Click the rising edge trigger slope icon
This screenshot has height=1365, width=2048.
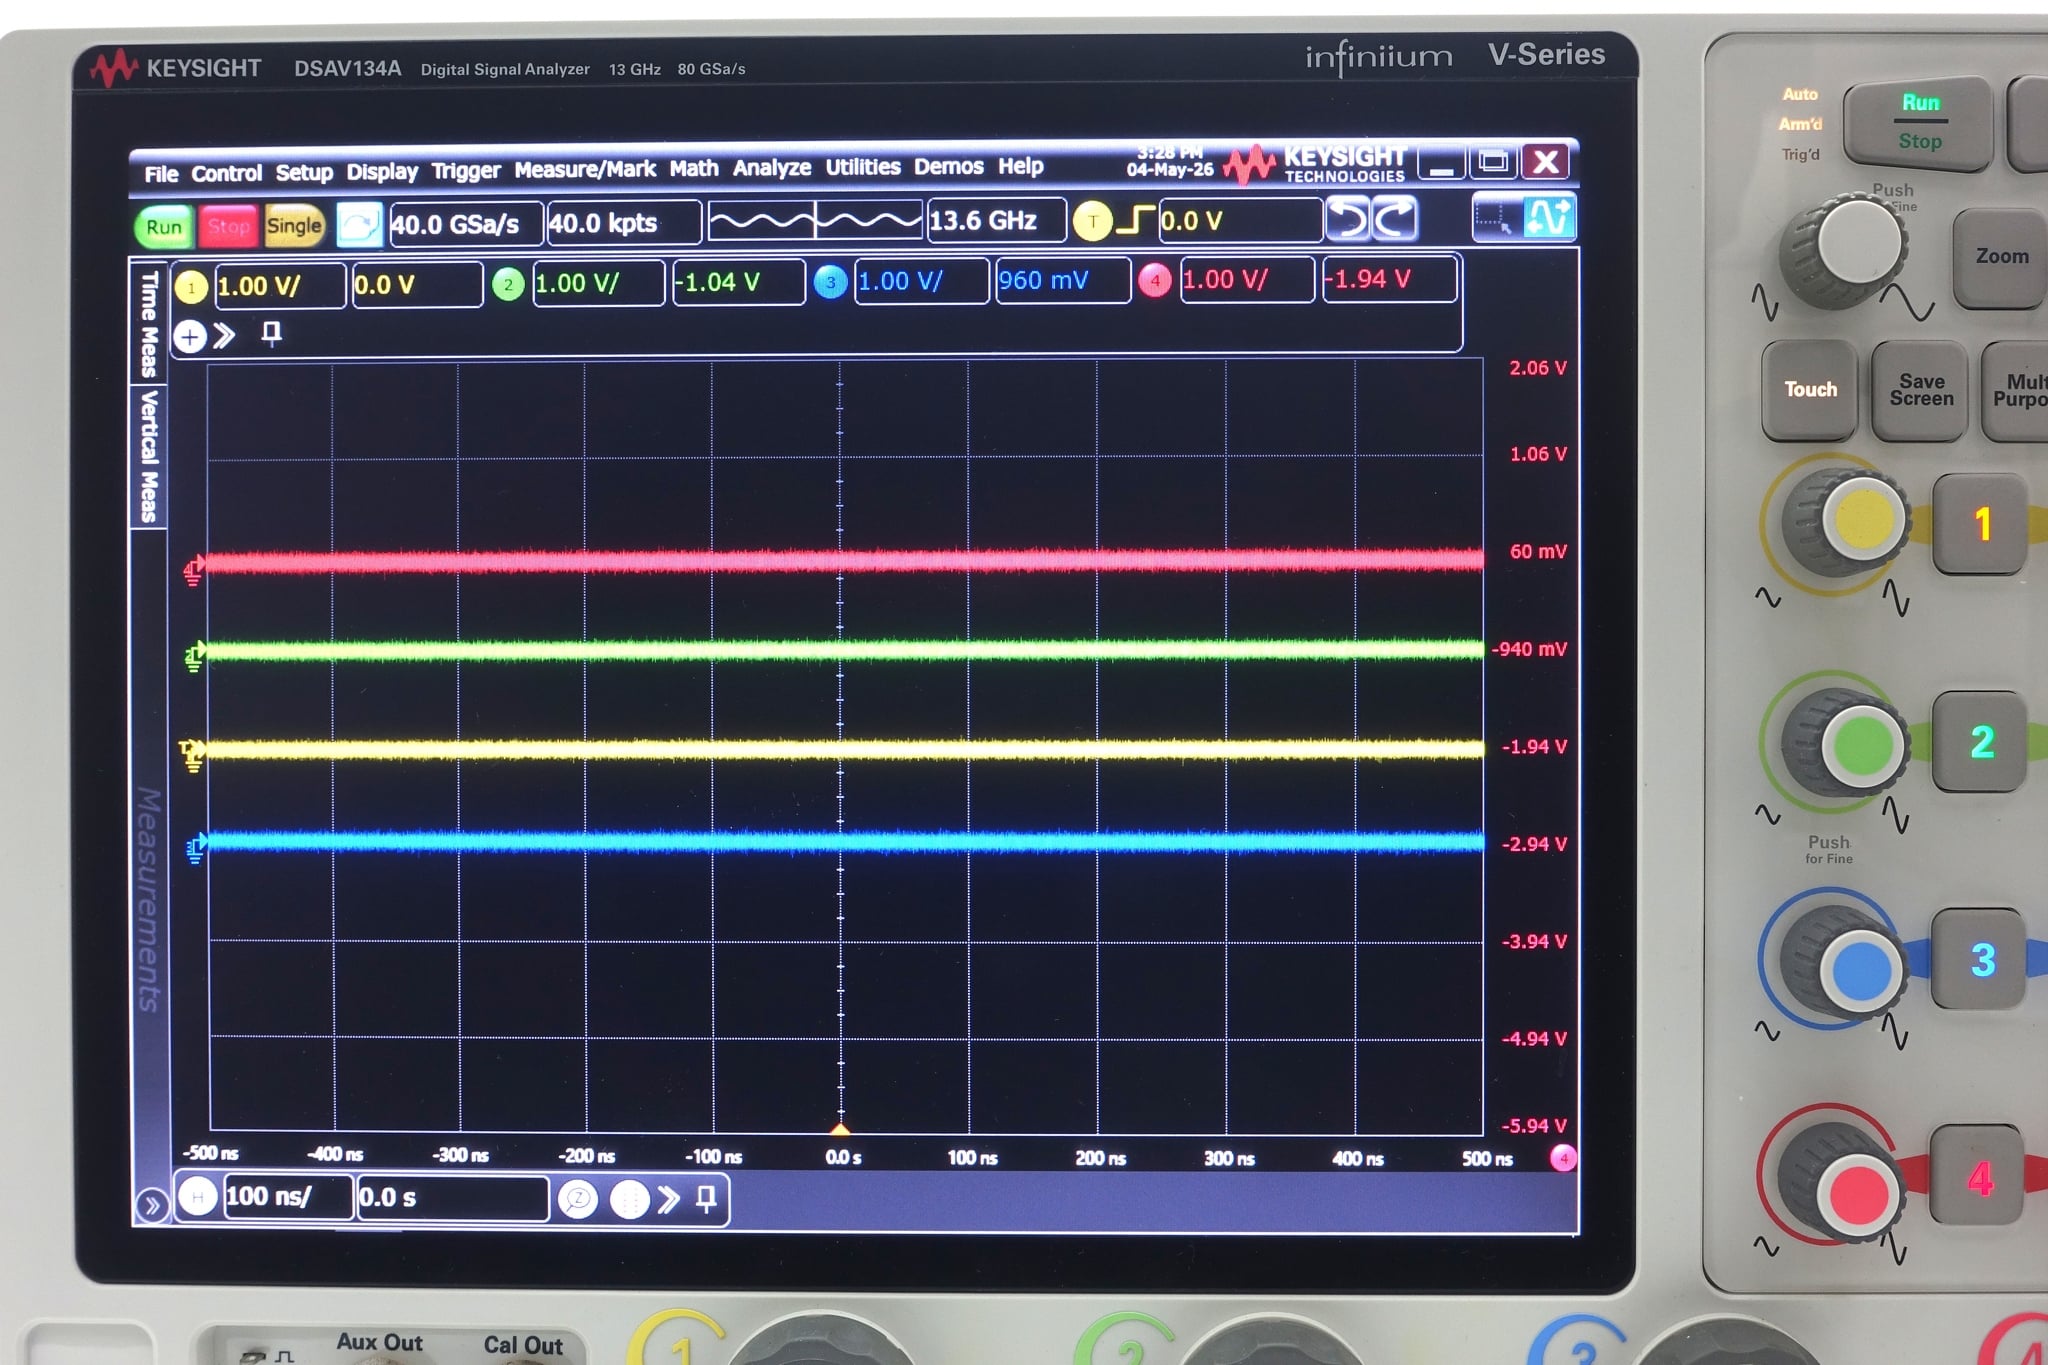pos(1135,220)
